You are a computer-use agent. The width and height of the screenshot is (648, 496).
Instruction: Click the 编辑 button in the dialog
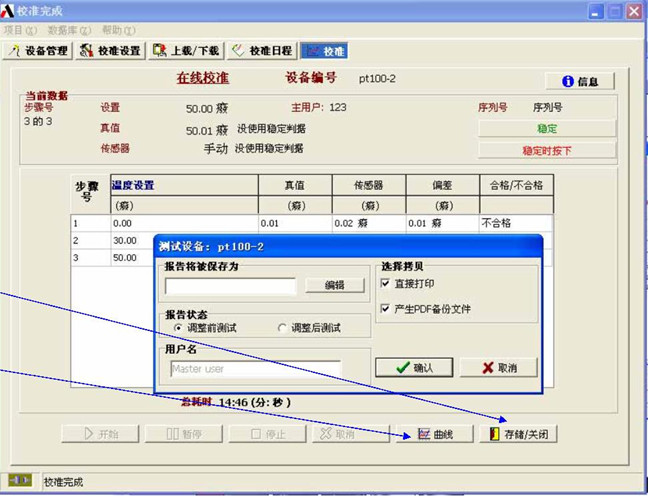click(x=335, y=285)
